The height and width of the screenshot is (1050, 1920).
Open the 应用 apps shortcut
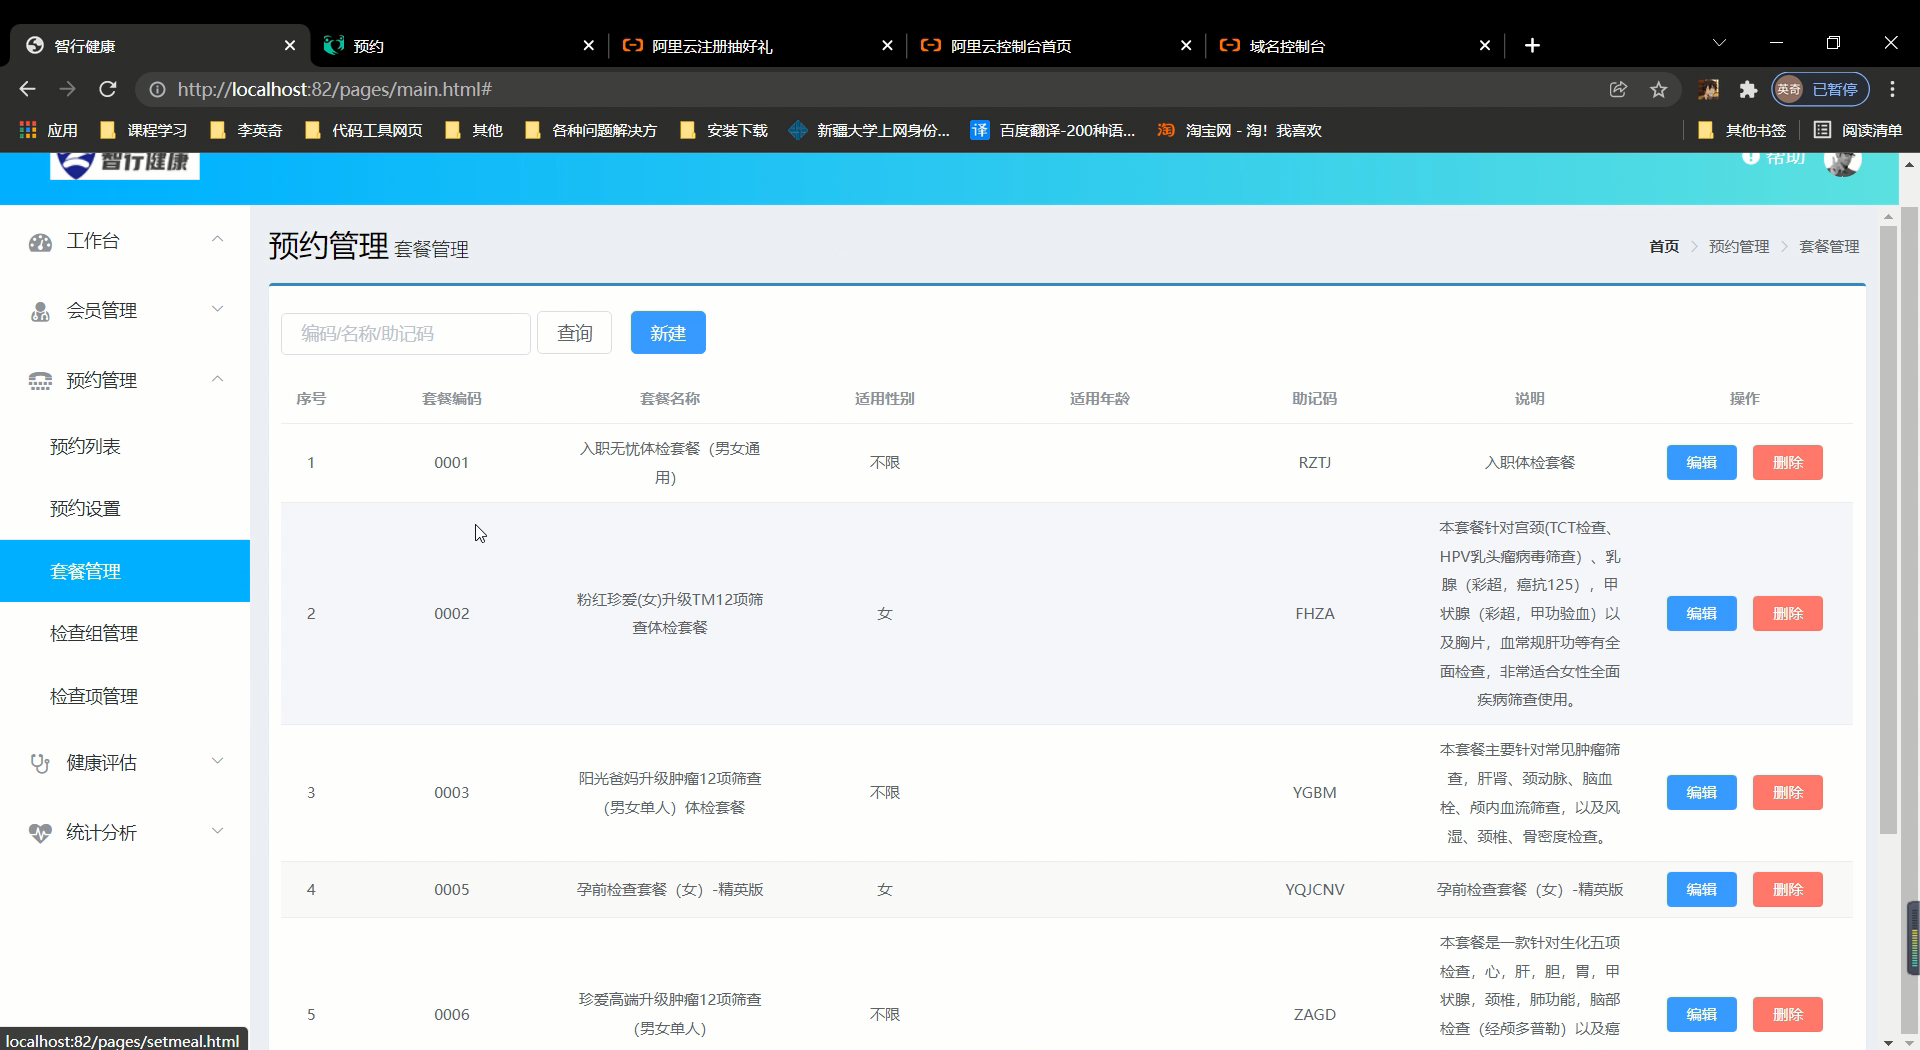tap(49, 130)
